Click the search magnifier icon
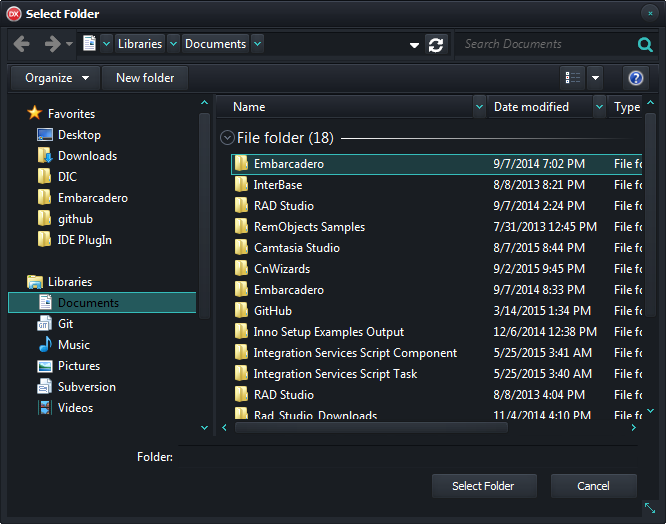 [x=645, y=44]
